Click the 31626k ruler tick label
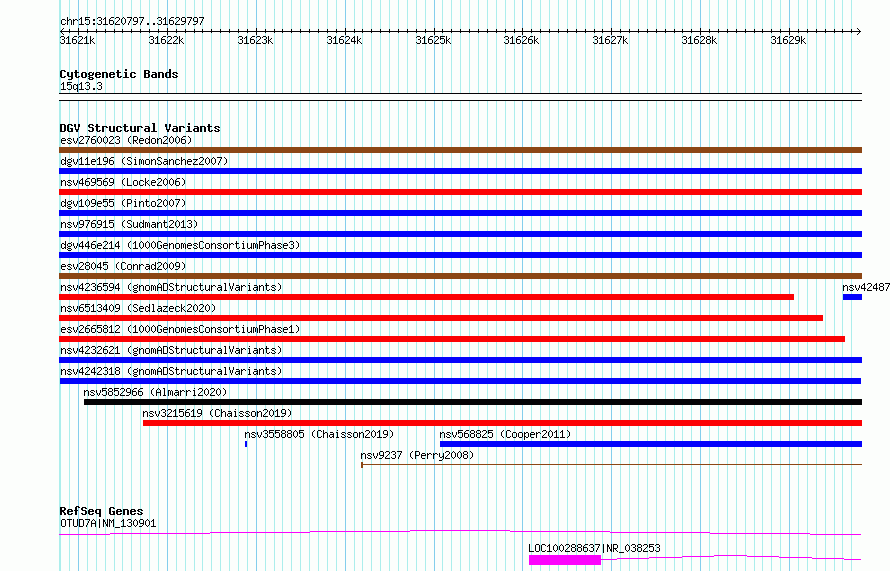This screenshot has height=571, width=890. (x=521, y=41)
